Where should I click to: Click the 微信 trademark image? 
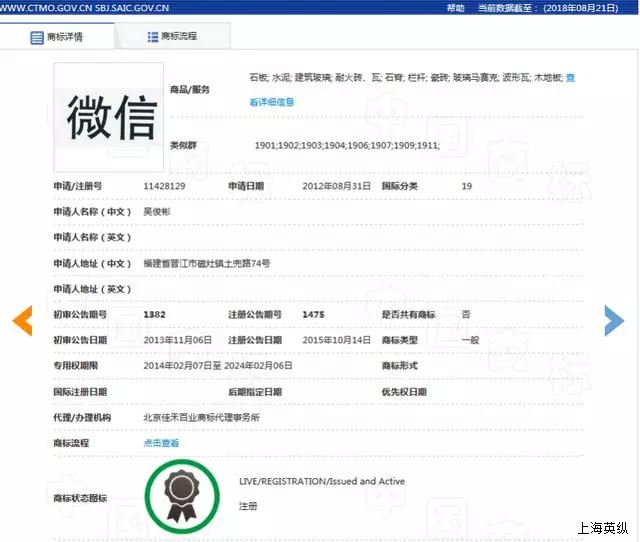(x=109, y=118)
